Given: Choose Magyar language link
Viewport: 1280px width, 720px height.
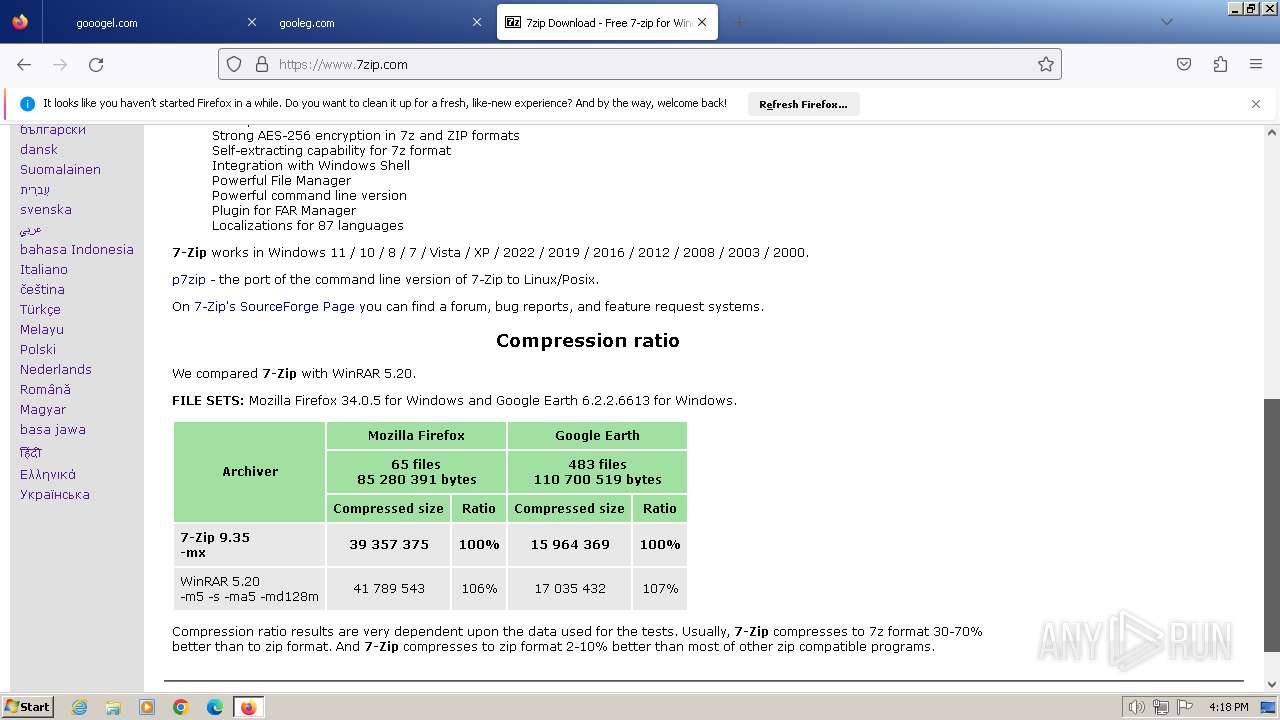Looking at the screenshot, I should coord(43,410).
